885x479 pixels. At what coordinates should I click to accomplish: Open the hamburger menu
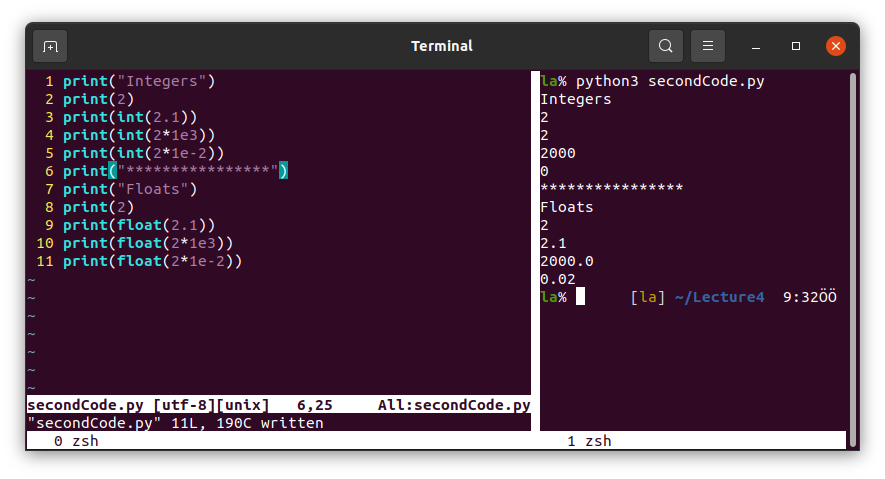pyautogui.click(x=707, y=46)
